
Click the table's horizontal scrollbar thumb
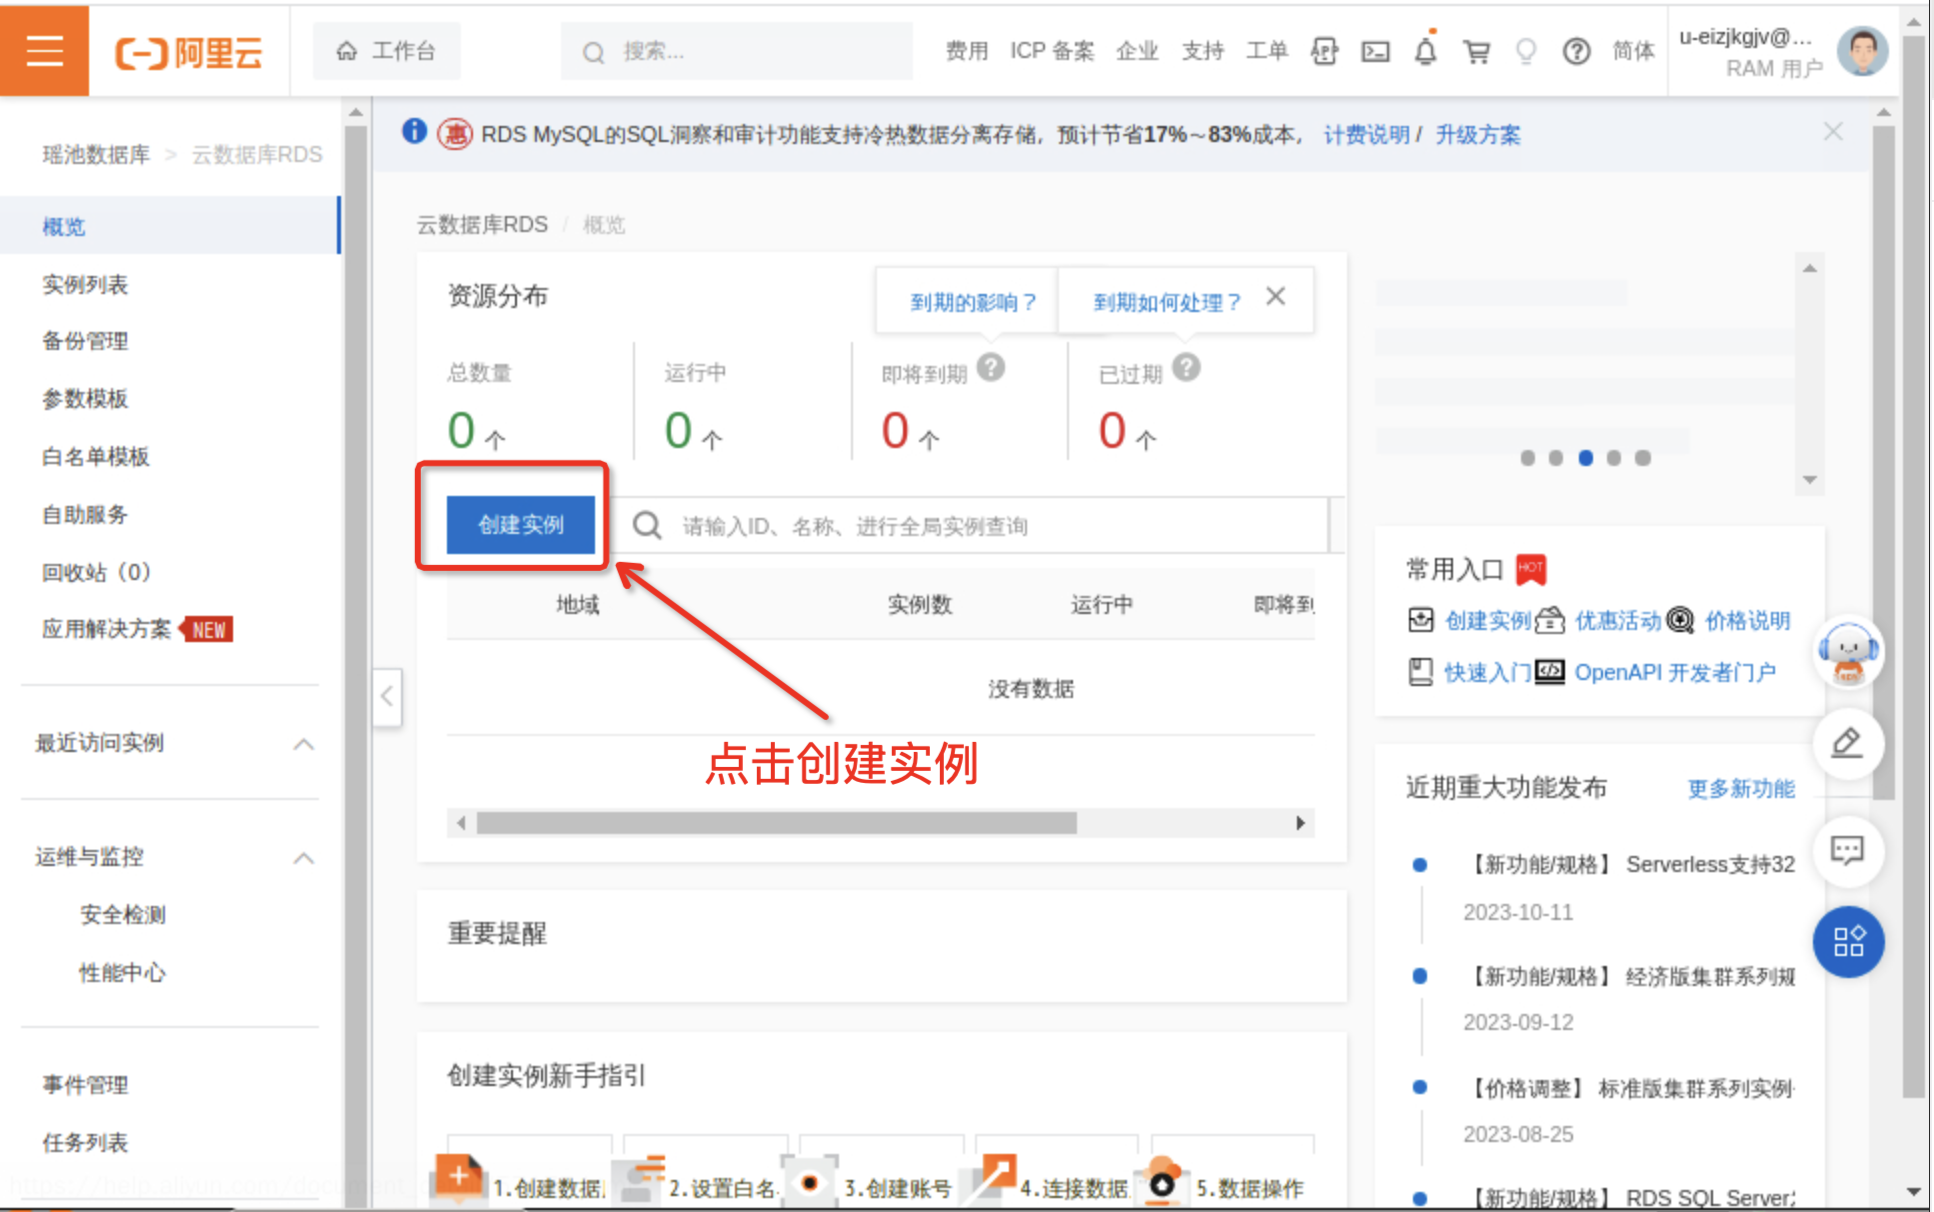point(776,823)
